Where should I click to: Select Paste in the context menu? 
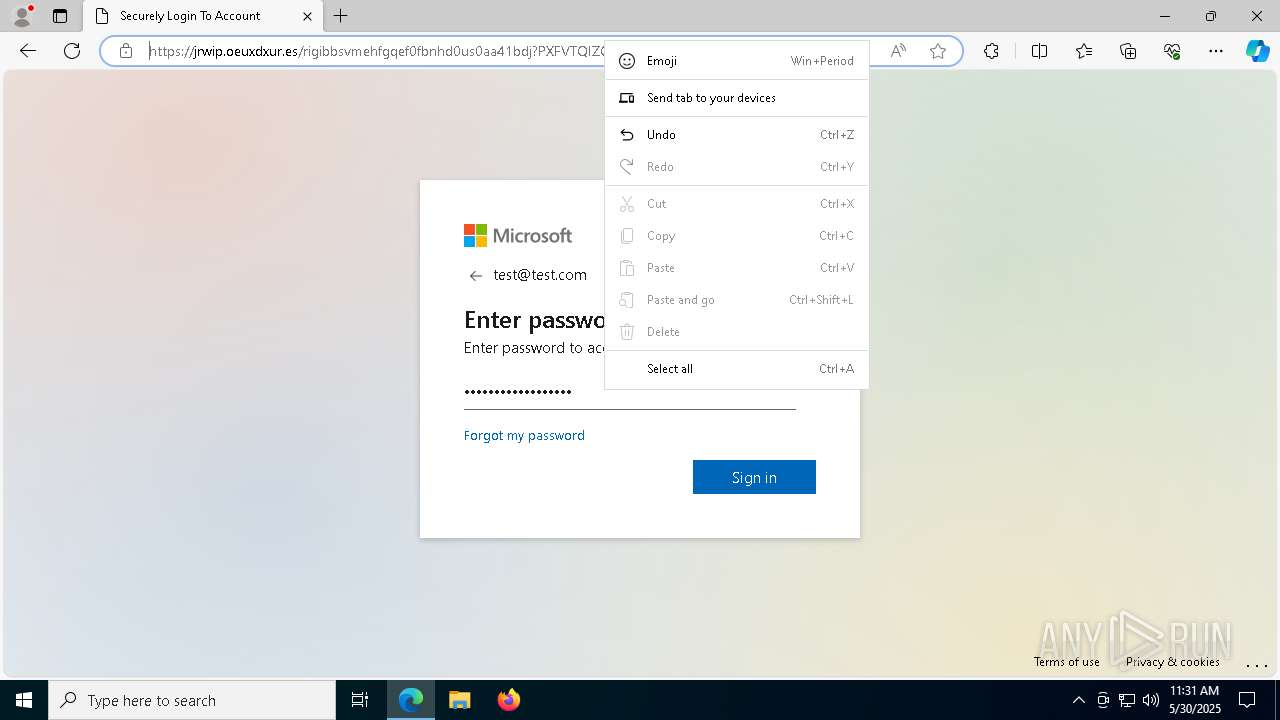(737, 268)
